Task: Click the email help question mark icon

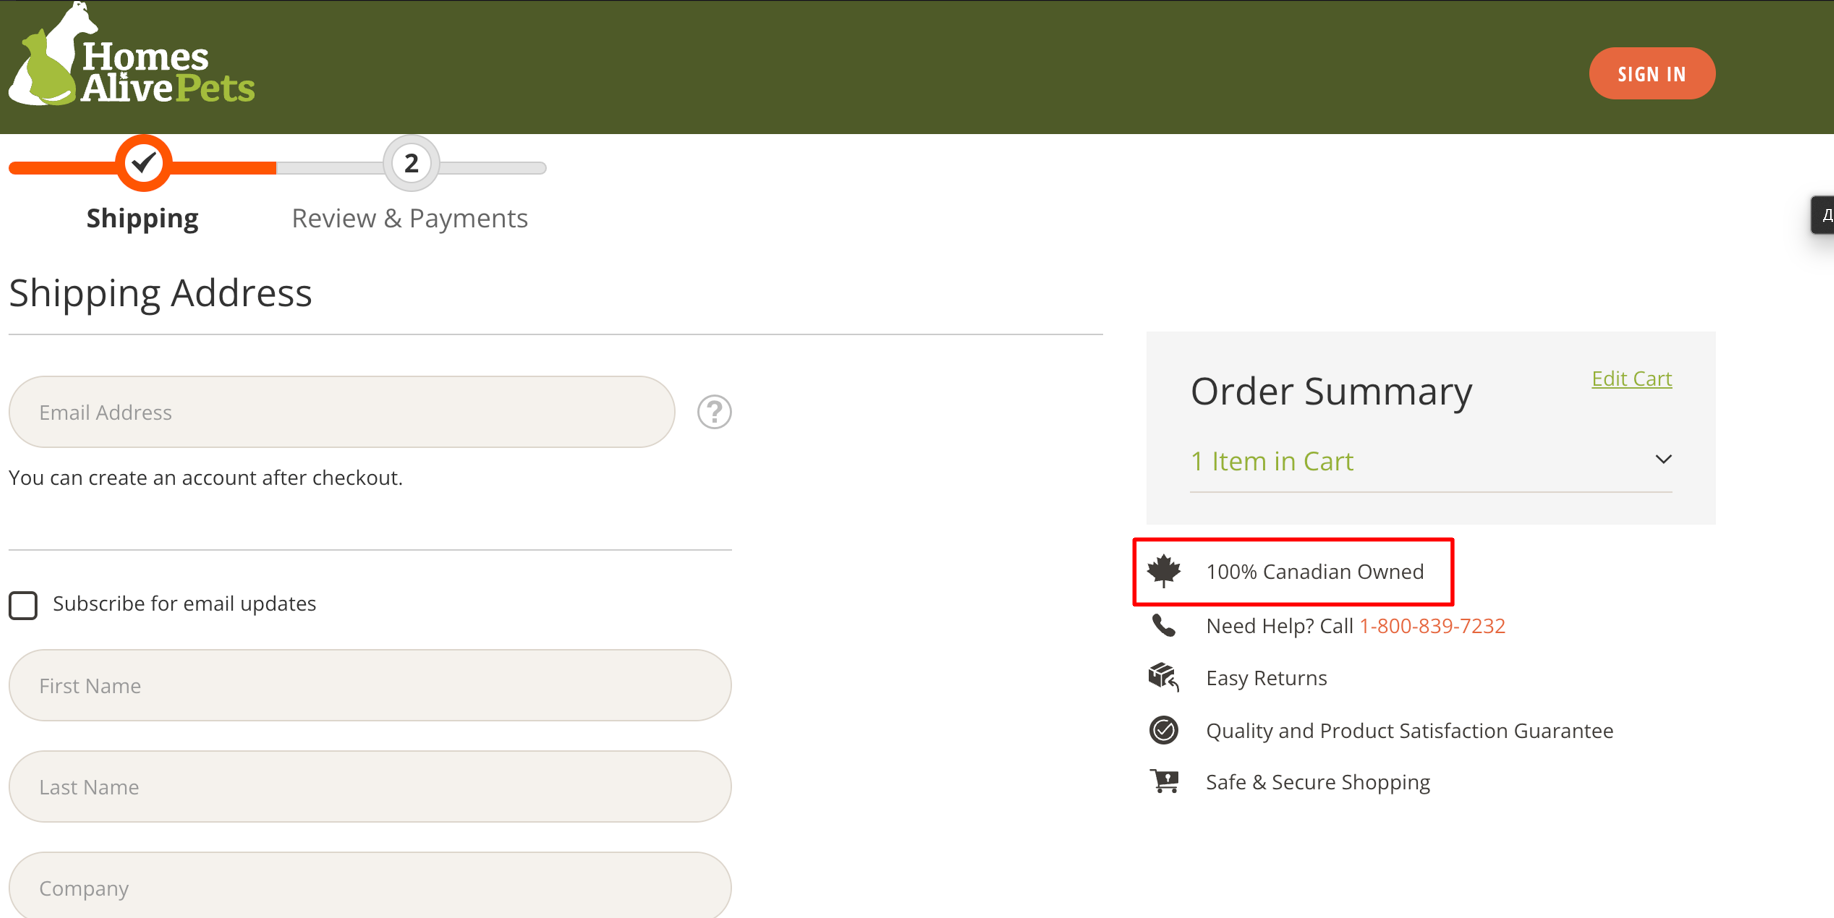Action: pos(714,412)
